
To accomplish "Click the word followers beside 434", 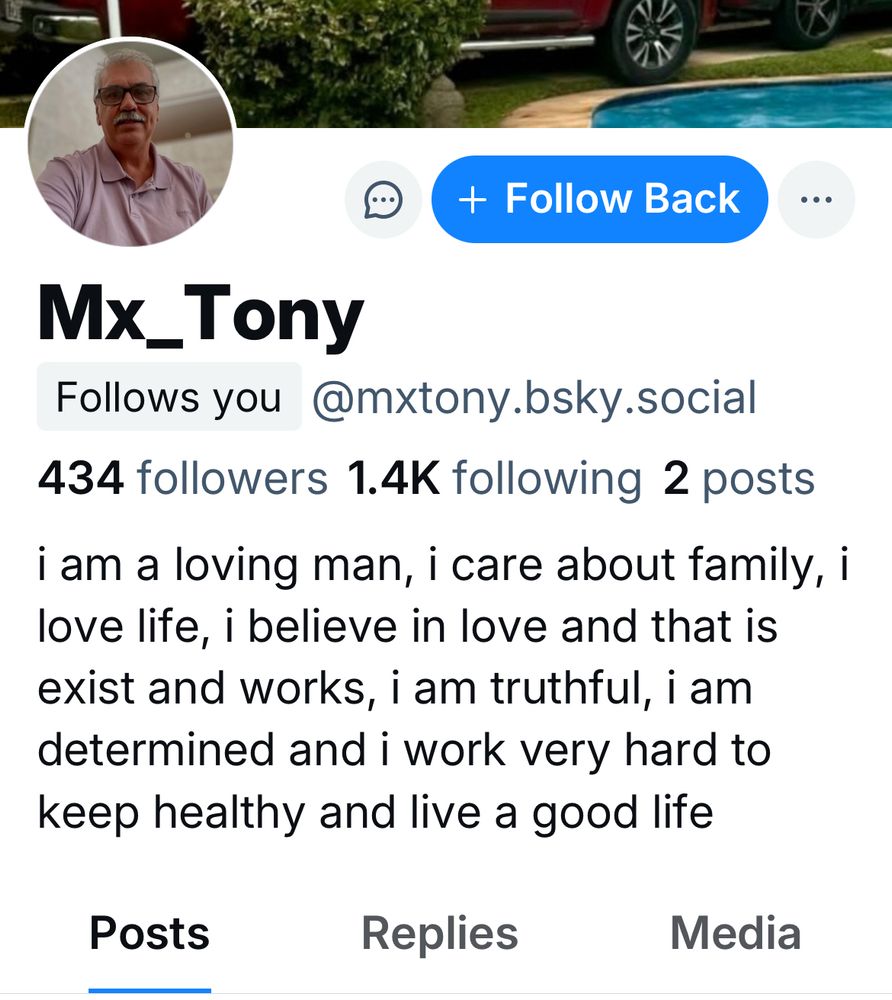I will coord(233,478).
